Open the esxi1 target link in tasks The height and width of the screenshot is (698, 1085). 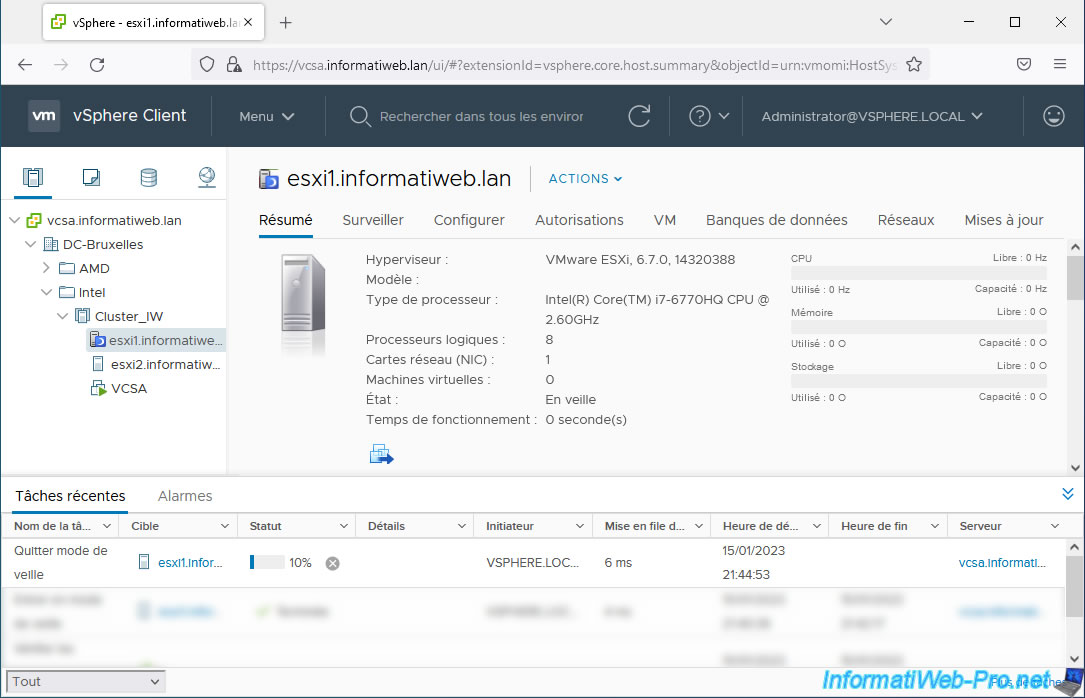190,563
